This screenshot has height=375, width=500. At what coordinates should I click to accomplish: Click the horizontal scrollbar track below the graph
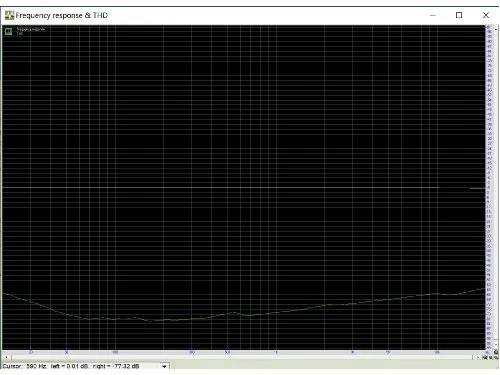pyautogui.click(x=242, y=357)
